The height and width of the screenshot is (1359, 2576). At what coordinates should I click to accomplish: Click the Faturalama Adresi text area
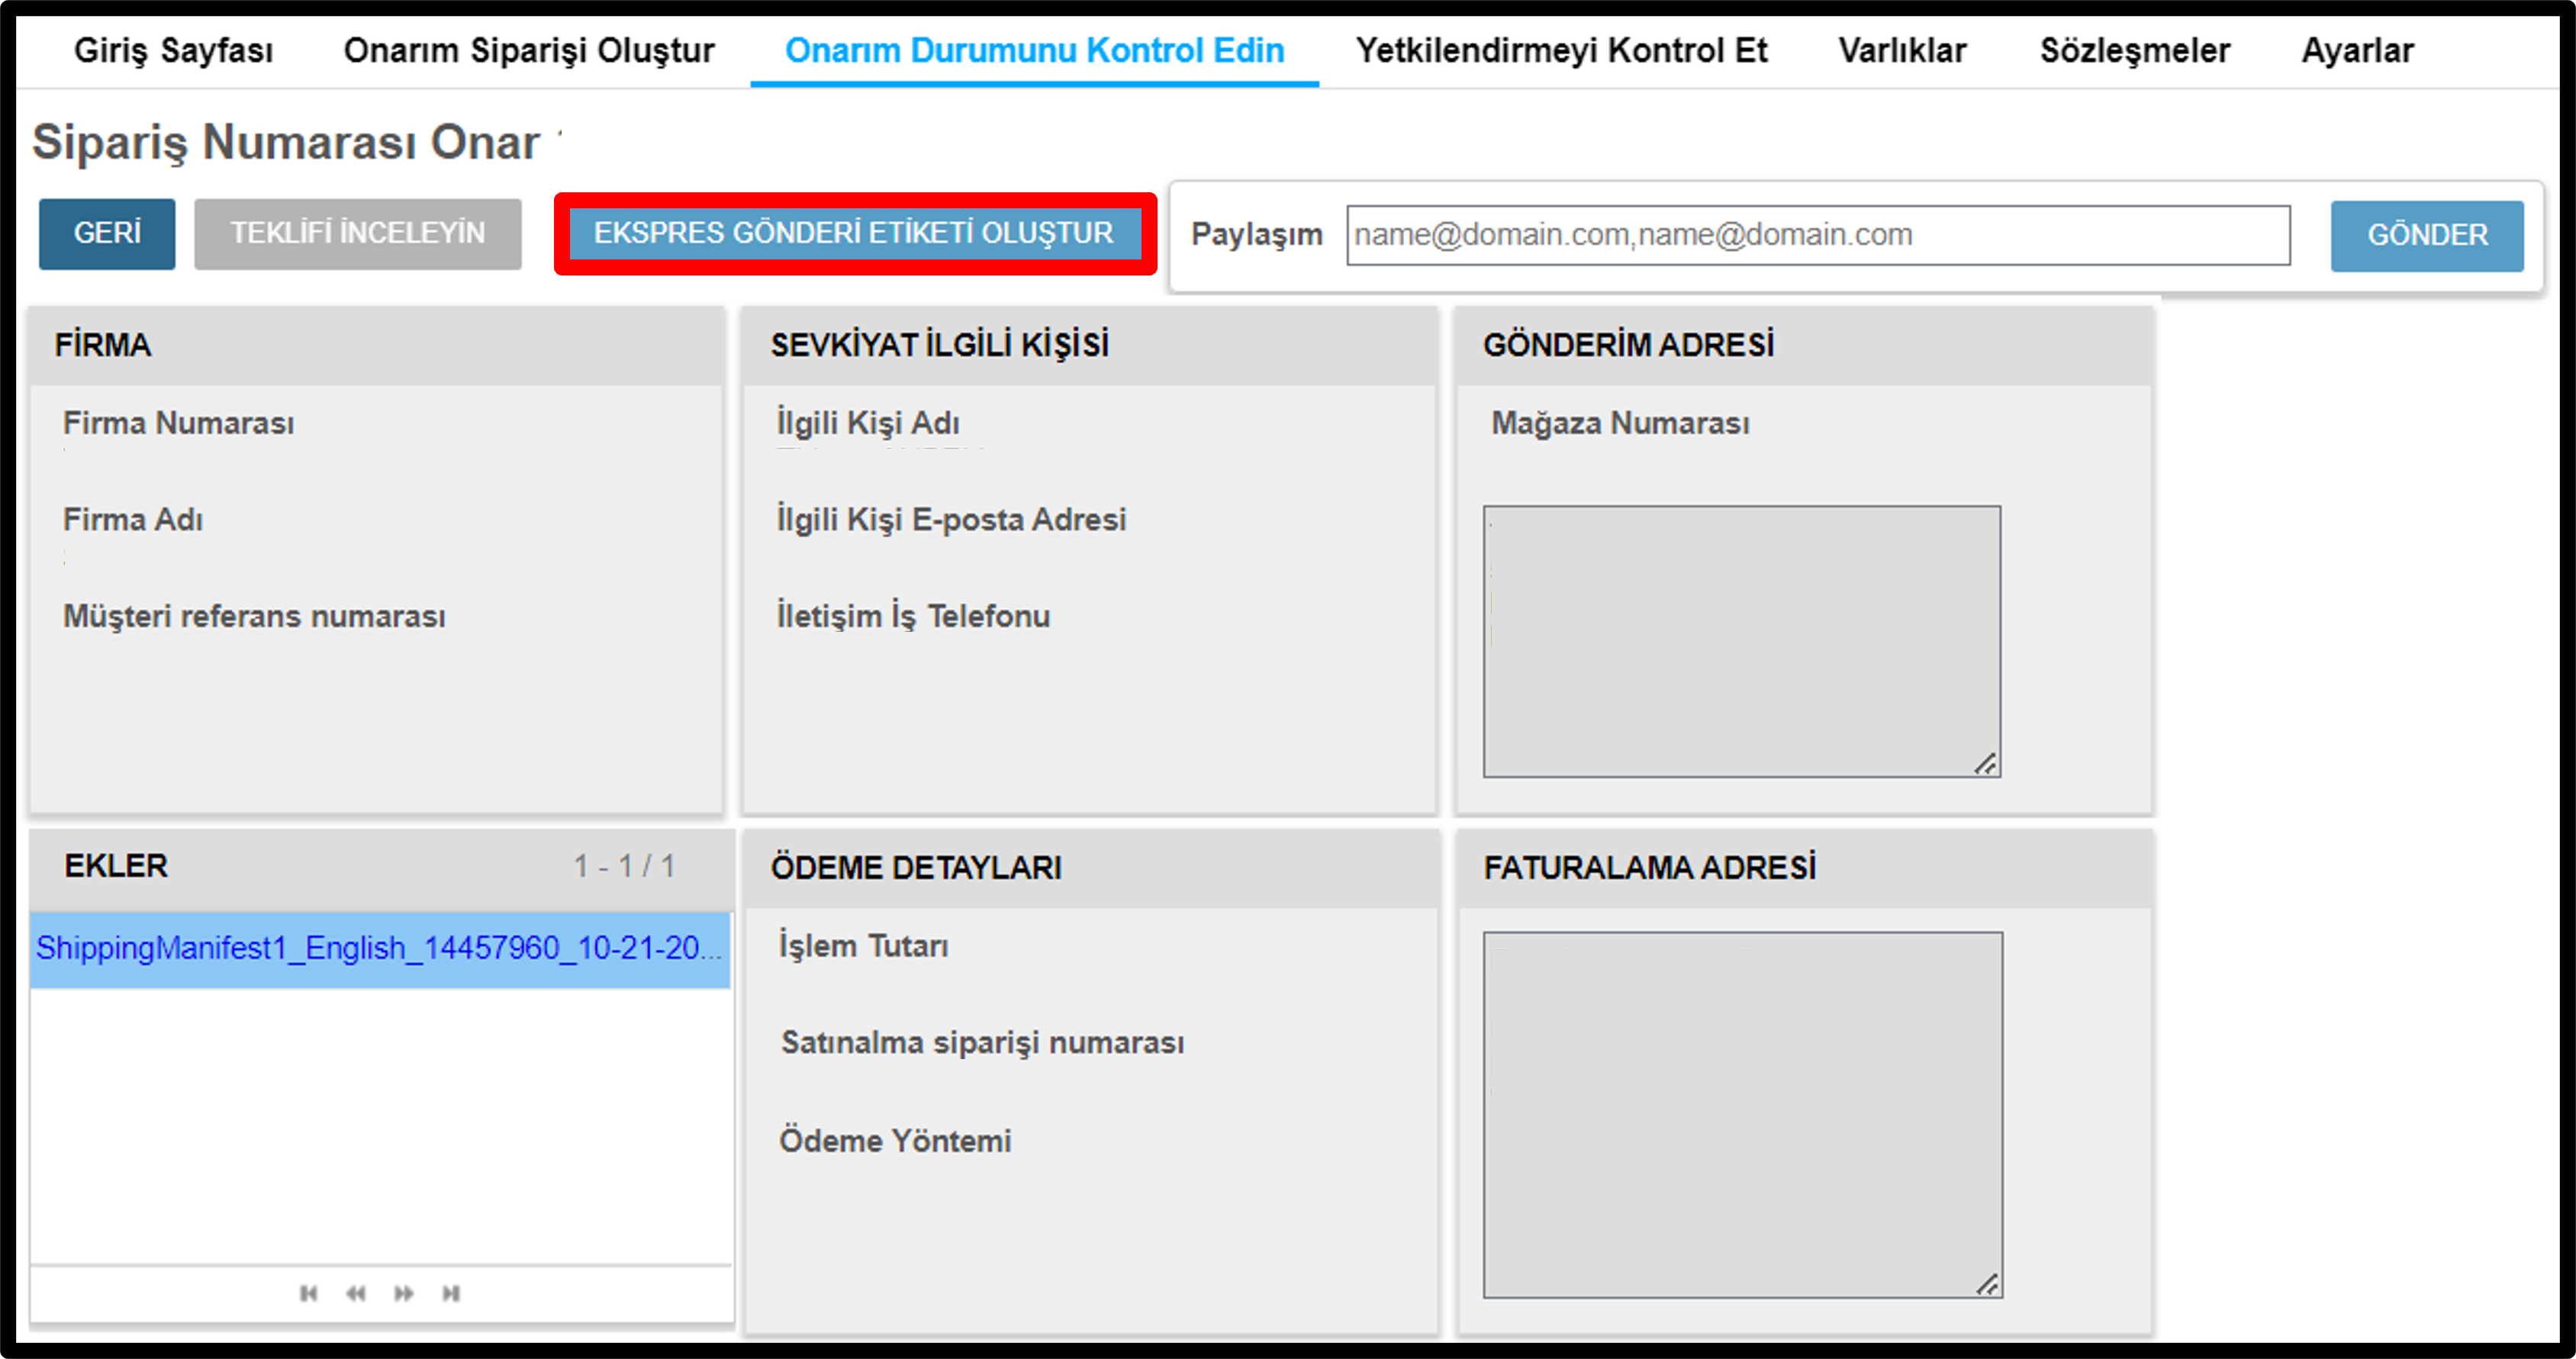[x=1743, y=1115]
